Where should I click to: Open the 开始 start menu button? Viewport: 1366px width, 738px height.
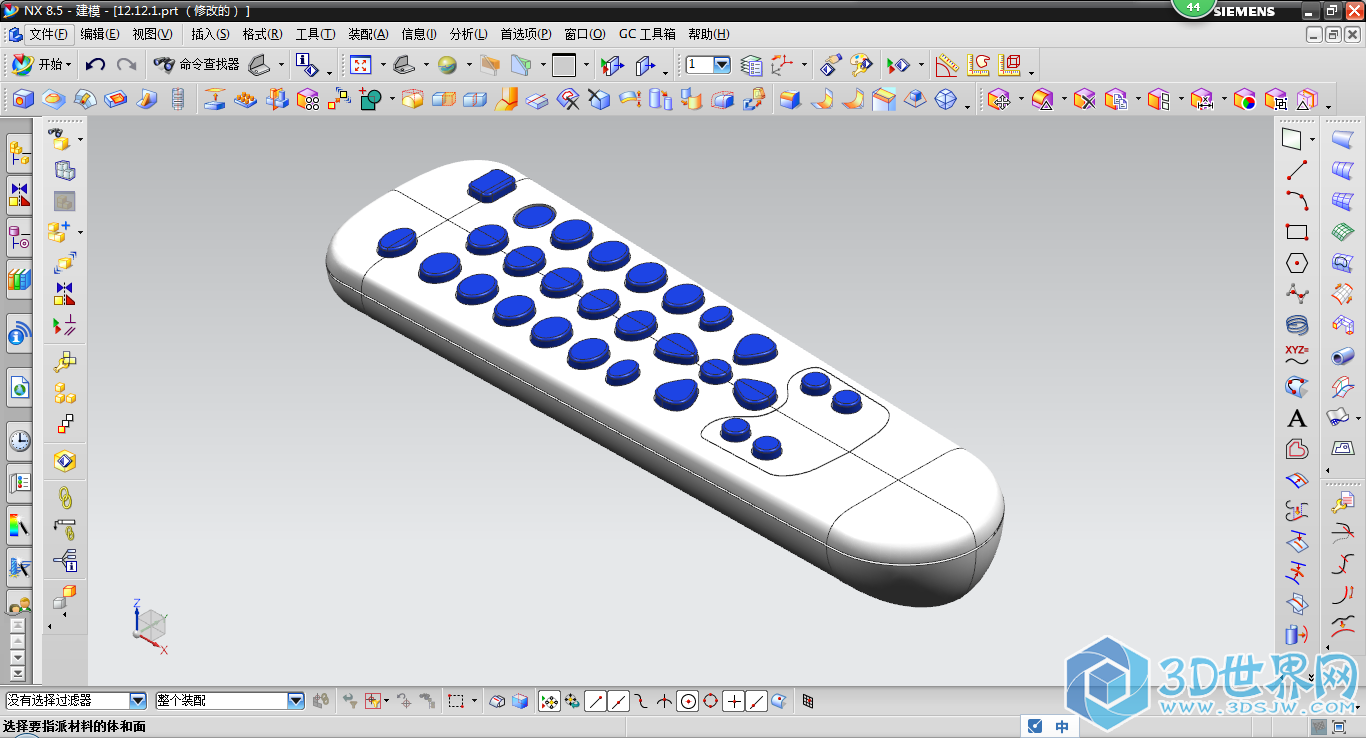click(x=41, y=65)
